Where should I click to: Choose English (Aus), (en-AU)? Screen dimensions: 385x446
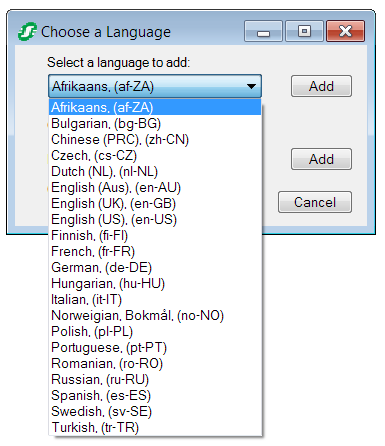tap(155, 188)
